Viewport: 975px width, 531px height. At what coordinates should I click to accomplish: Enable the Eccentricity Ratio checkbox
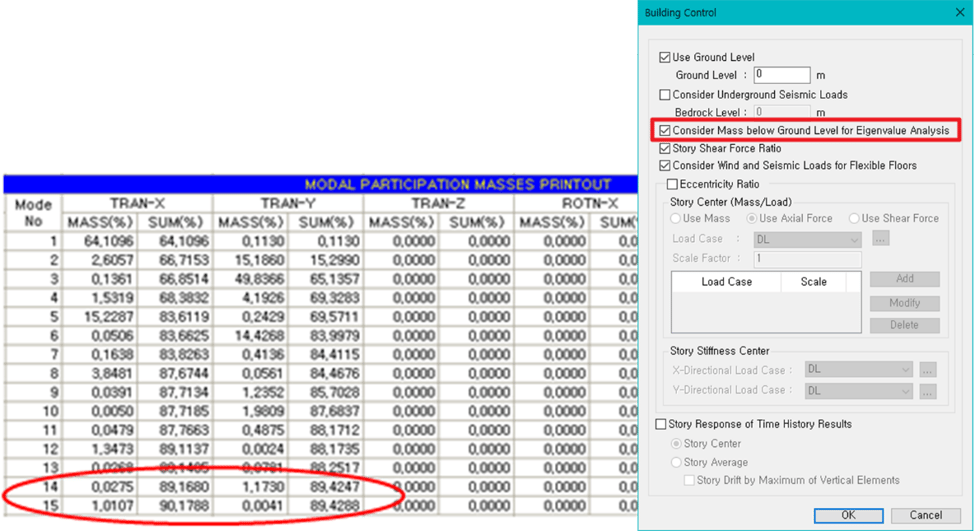click(x=672, y=184)
